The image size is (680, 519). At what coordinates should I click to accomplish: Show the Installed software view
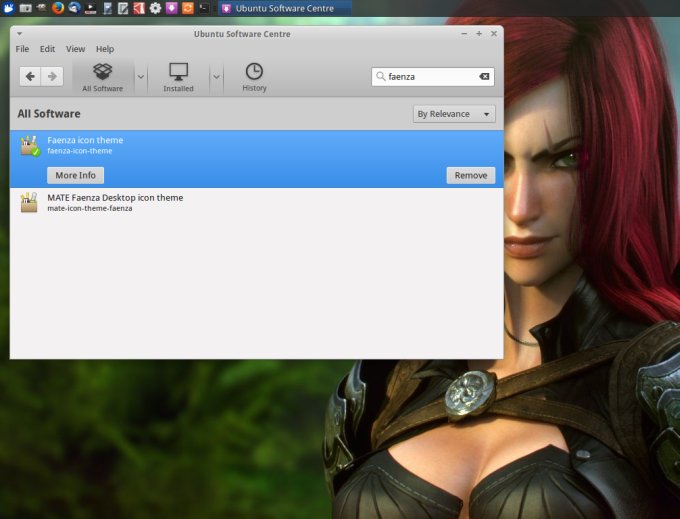coord(178,77)
